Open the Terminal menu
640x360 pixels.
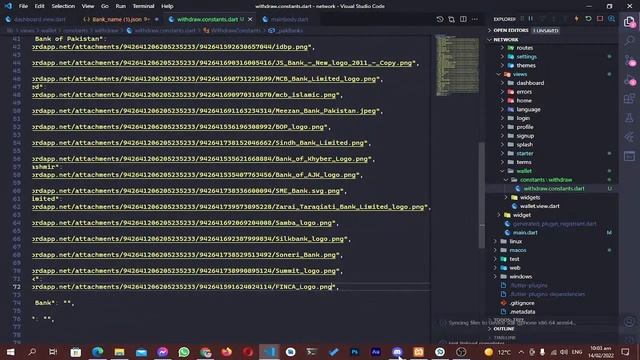[143, 6]
